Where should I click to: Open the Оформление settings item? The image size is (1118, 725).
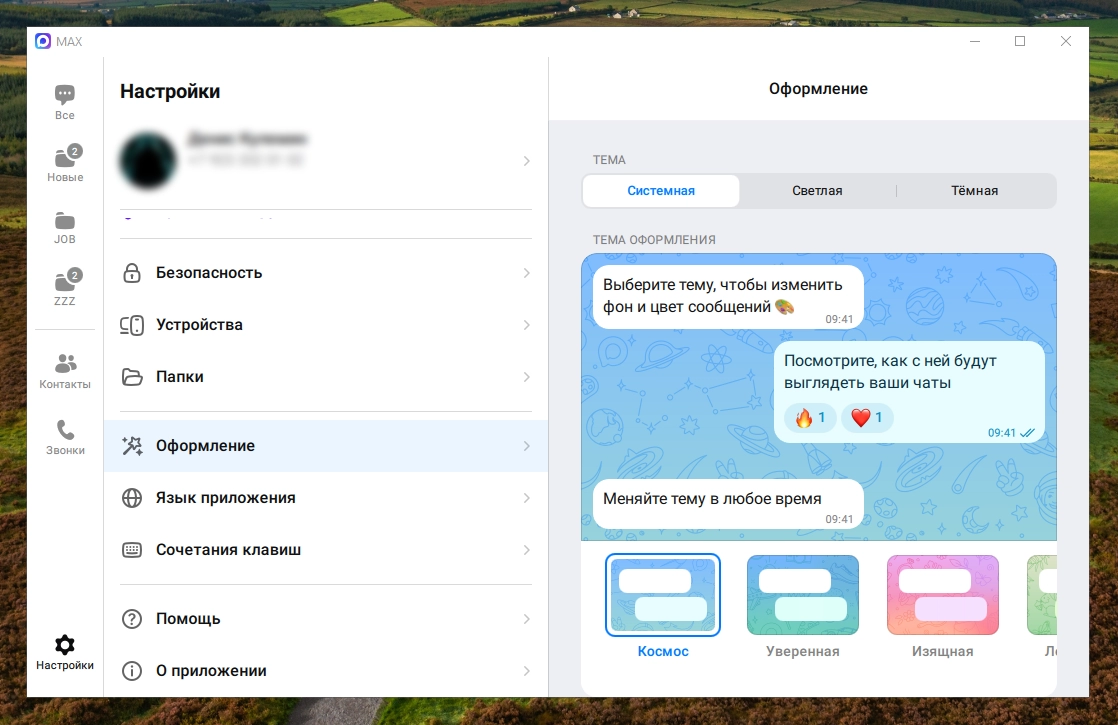point(326,446)
